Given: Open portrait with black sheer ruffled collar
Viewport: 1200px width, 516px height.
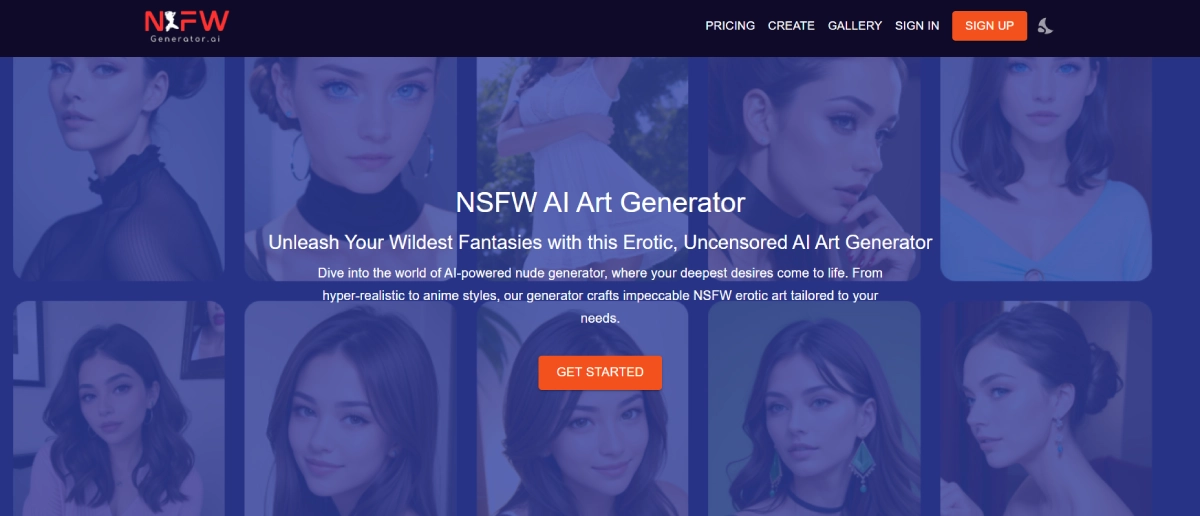Looking at the screenshot, I should click(x=119, y=168).
